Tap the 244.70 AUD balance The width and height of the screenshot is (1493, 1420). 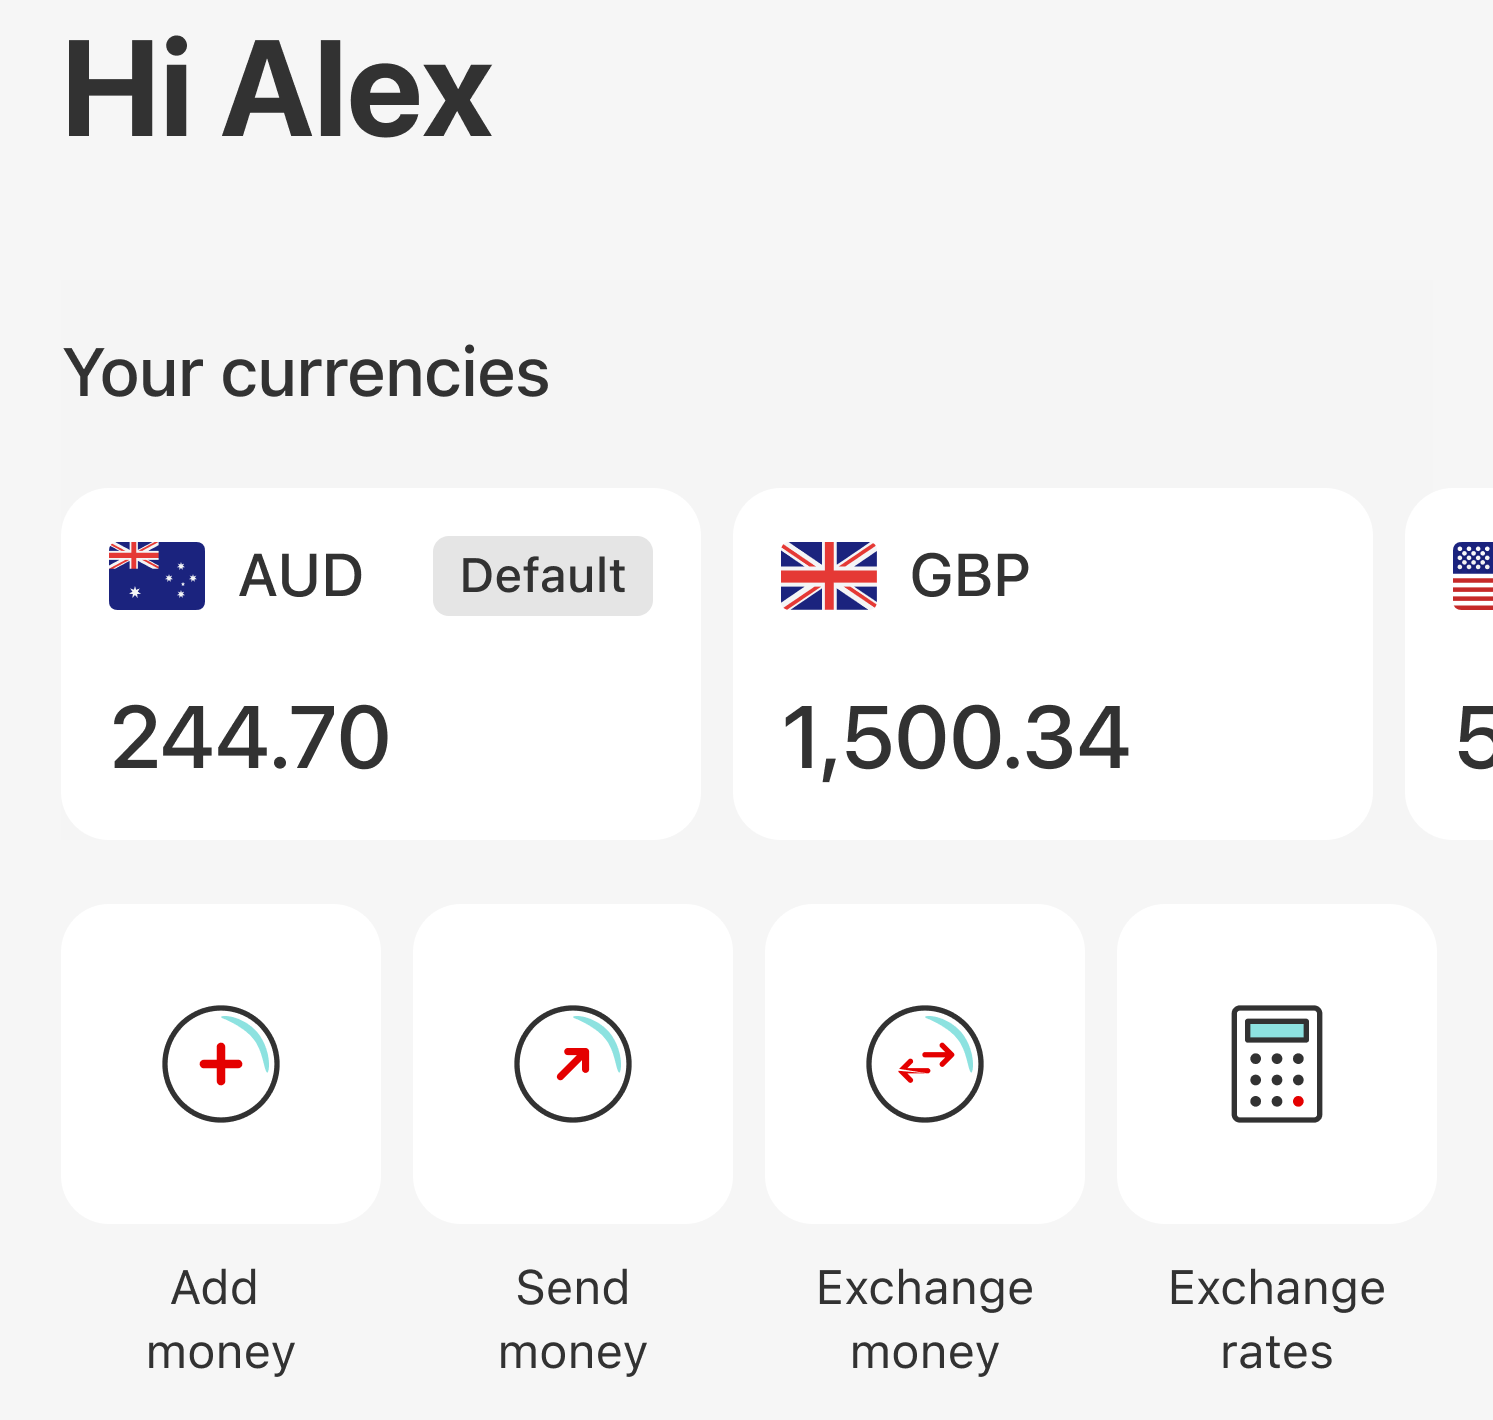click(250, 738)
